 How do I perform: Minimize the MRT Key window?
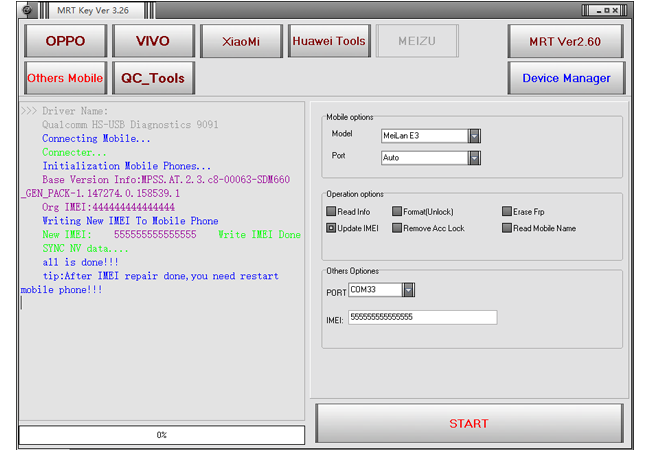[599, 10]
